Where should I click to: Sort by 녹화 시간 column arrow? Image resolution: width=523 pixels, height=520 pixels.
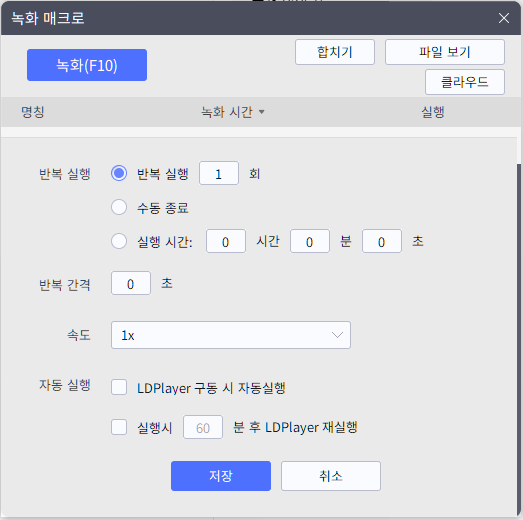click(x=262, y=112)
